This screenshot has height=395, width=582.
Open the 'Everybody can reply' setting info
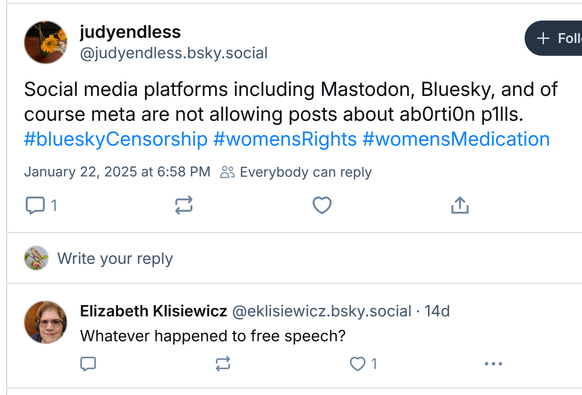pyautogui.click(x=296, y=172)
